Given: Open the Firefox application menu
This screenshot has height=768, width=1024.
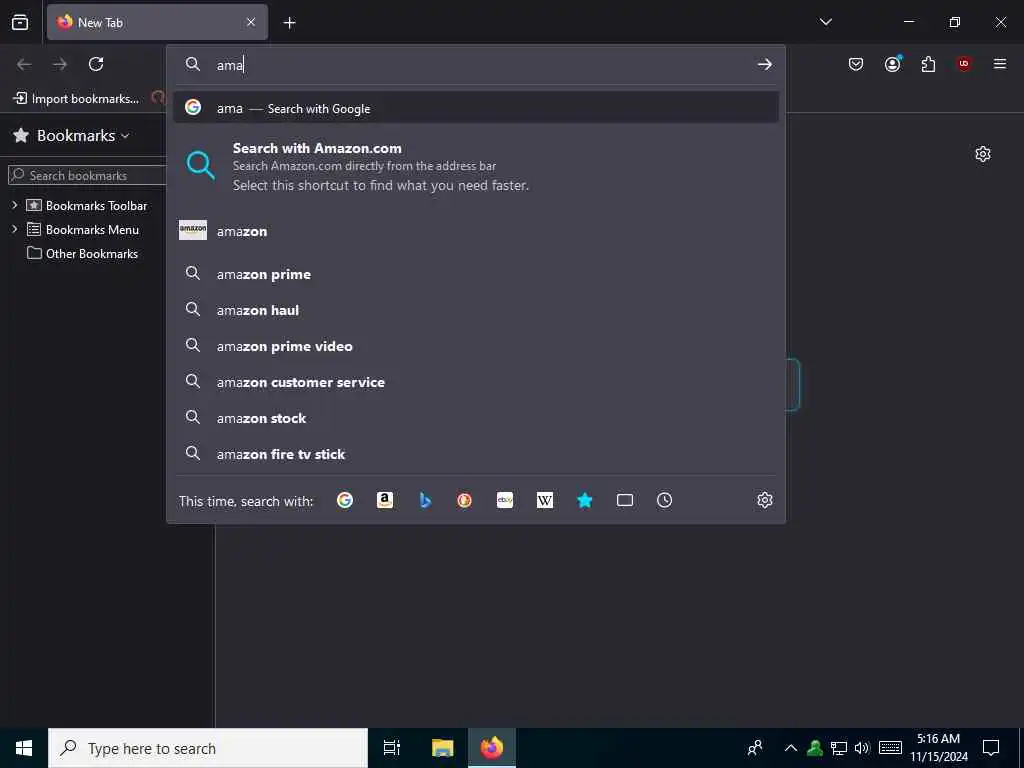Looking at the screenshot, I should [x=1000, y=64].
